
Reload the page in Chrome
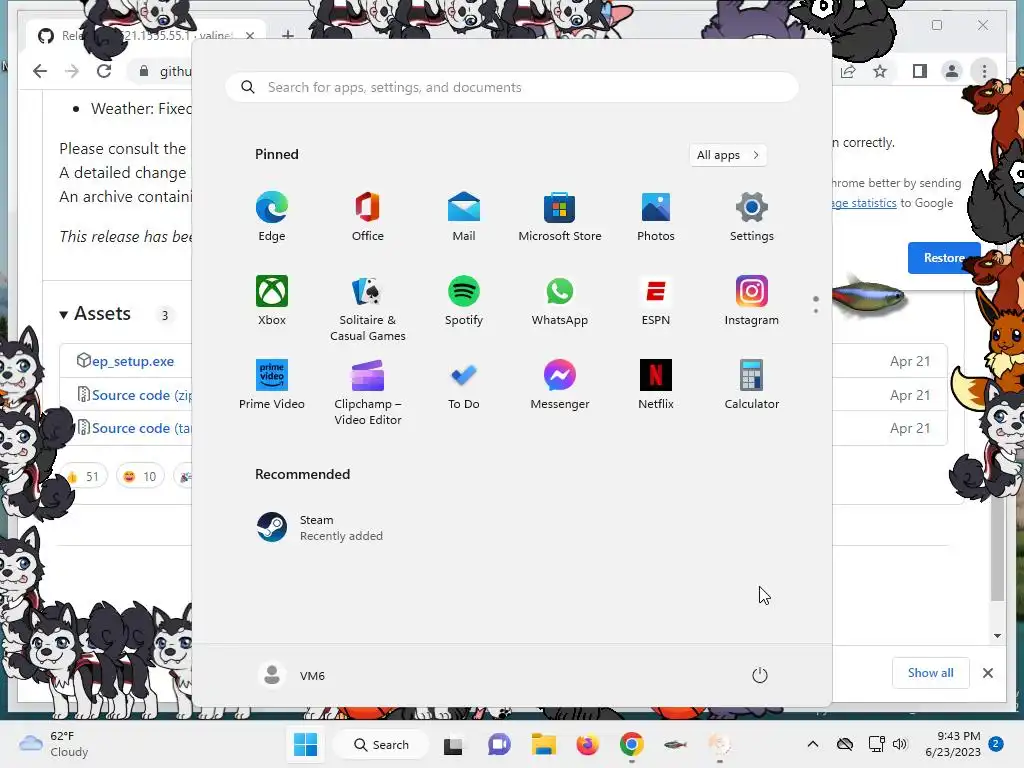104,71
